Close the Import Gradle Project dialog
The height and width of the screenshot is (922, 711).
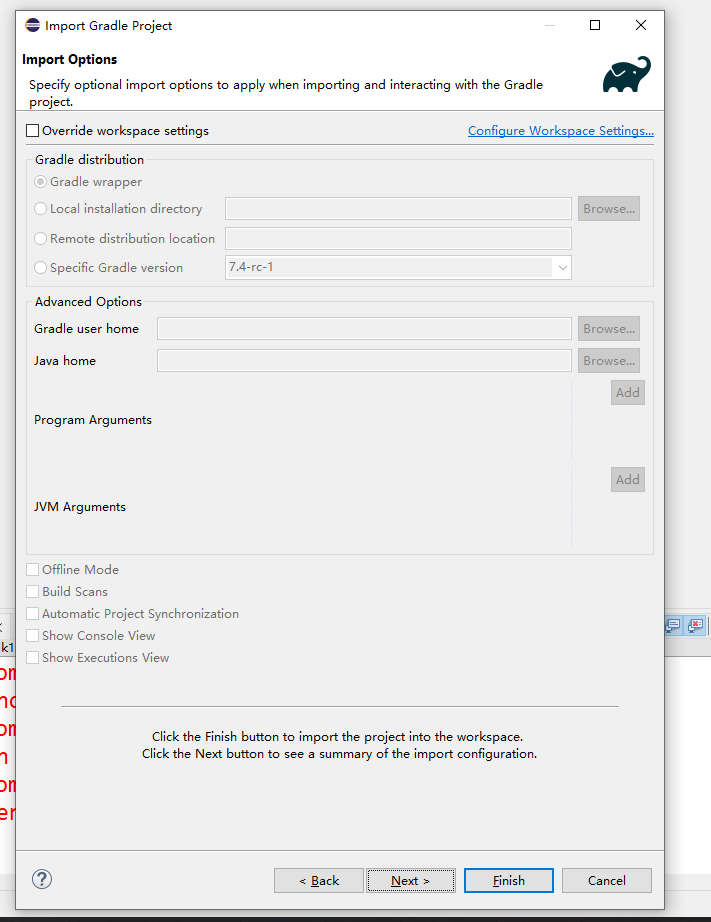tap(641, 25)
